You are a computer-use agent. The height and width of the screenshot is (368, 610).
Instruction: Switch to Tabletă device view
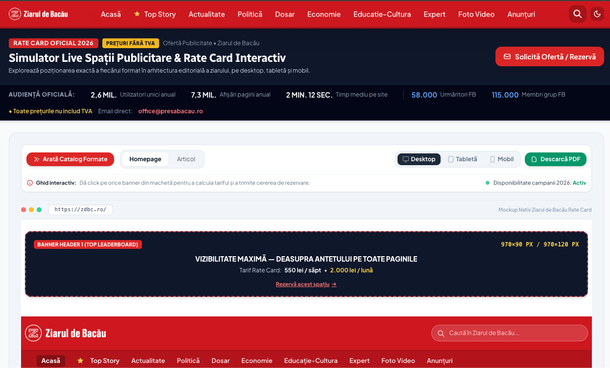point(463,159)
